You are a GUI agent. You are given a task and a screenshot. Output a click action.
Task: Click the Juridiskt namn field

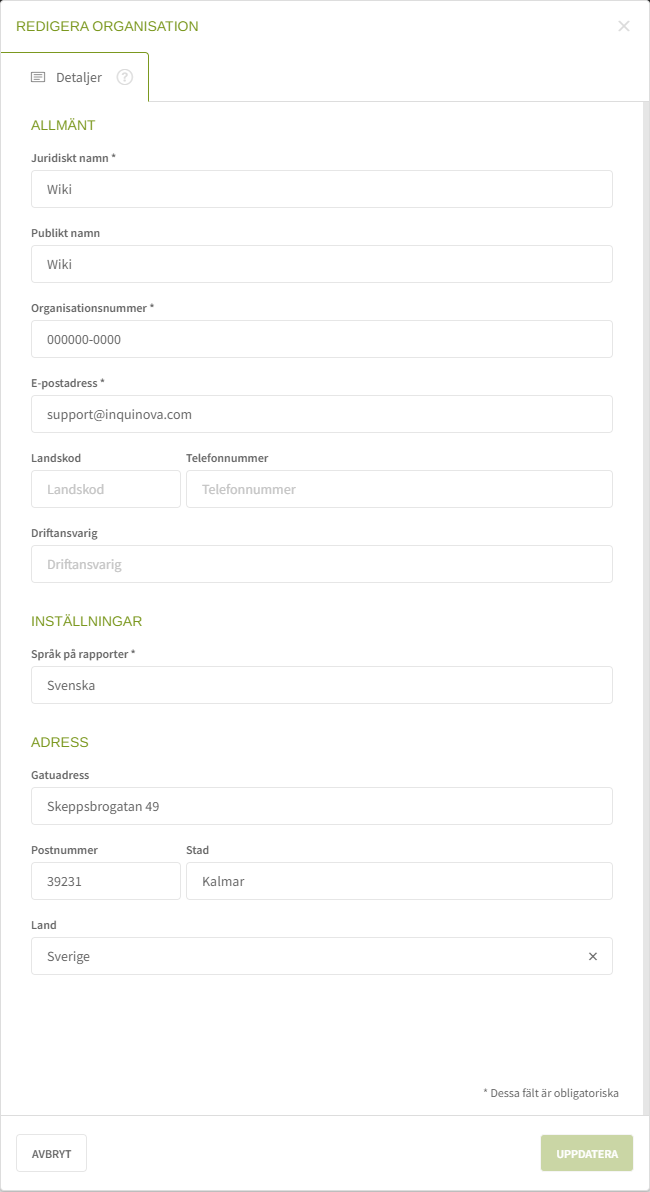point(321,189)
